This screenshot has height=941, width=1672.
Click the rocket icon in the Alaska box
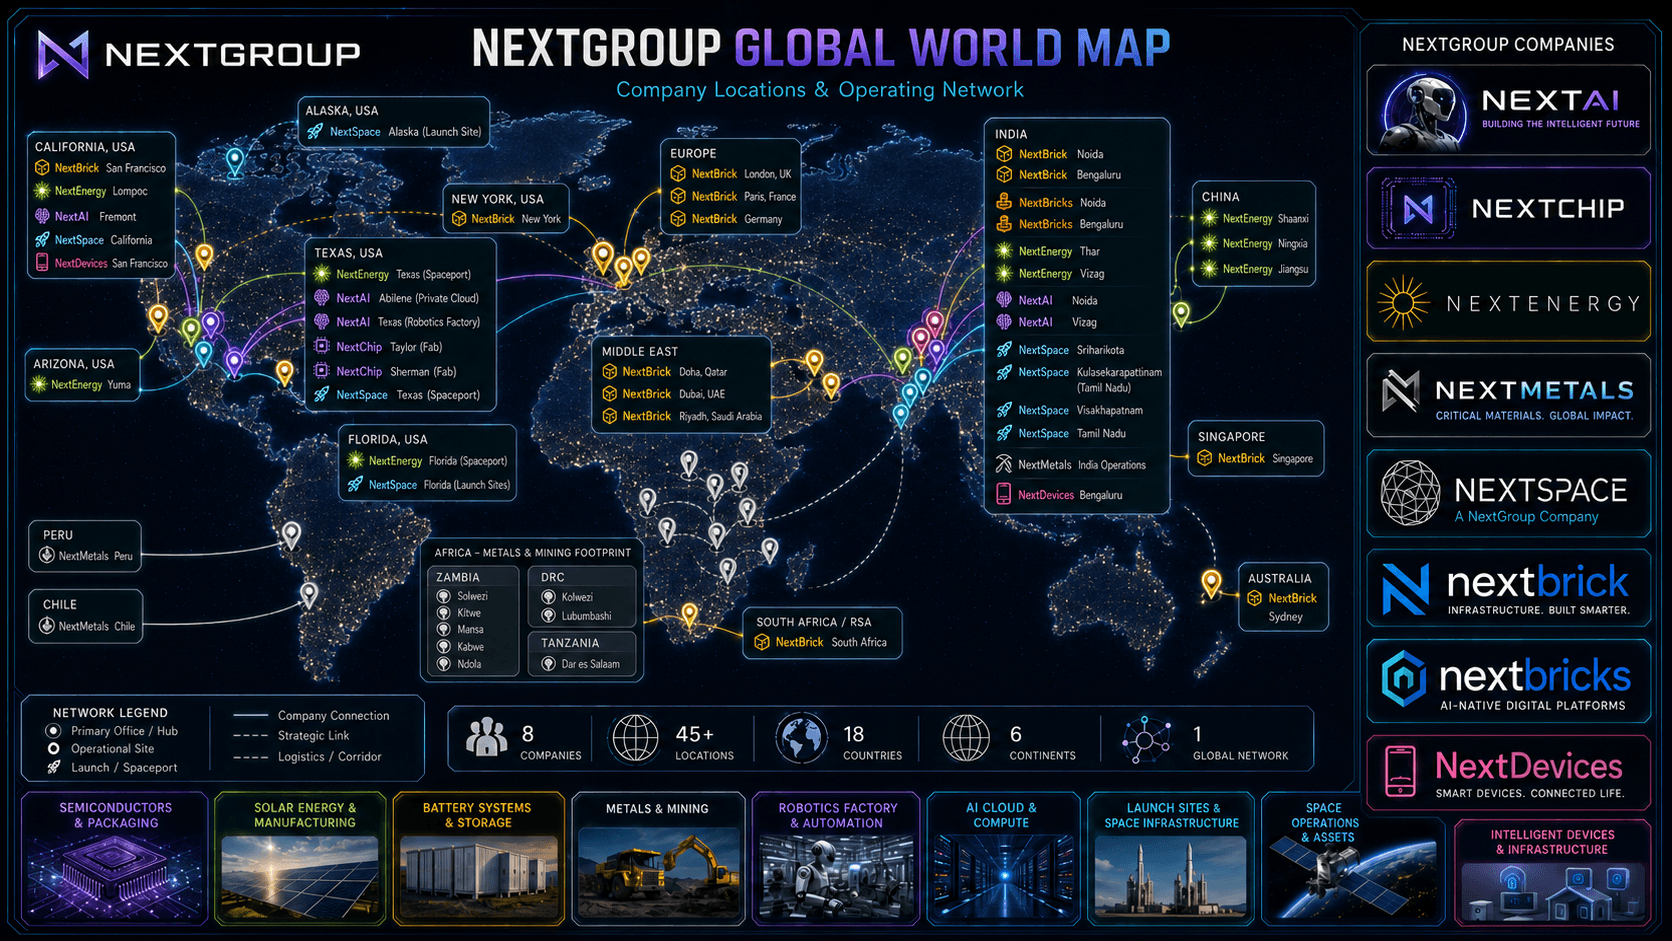[315, 132]
